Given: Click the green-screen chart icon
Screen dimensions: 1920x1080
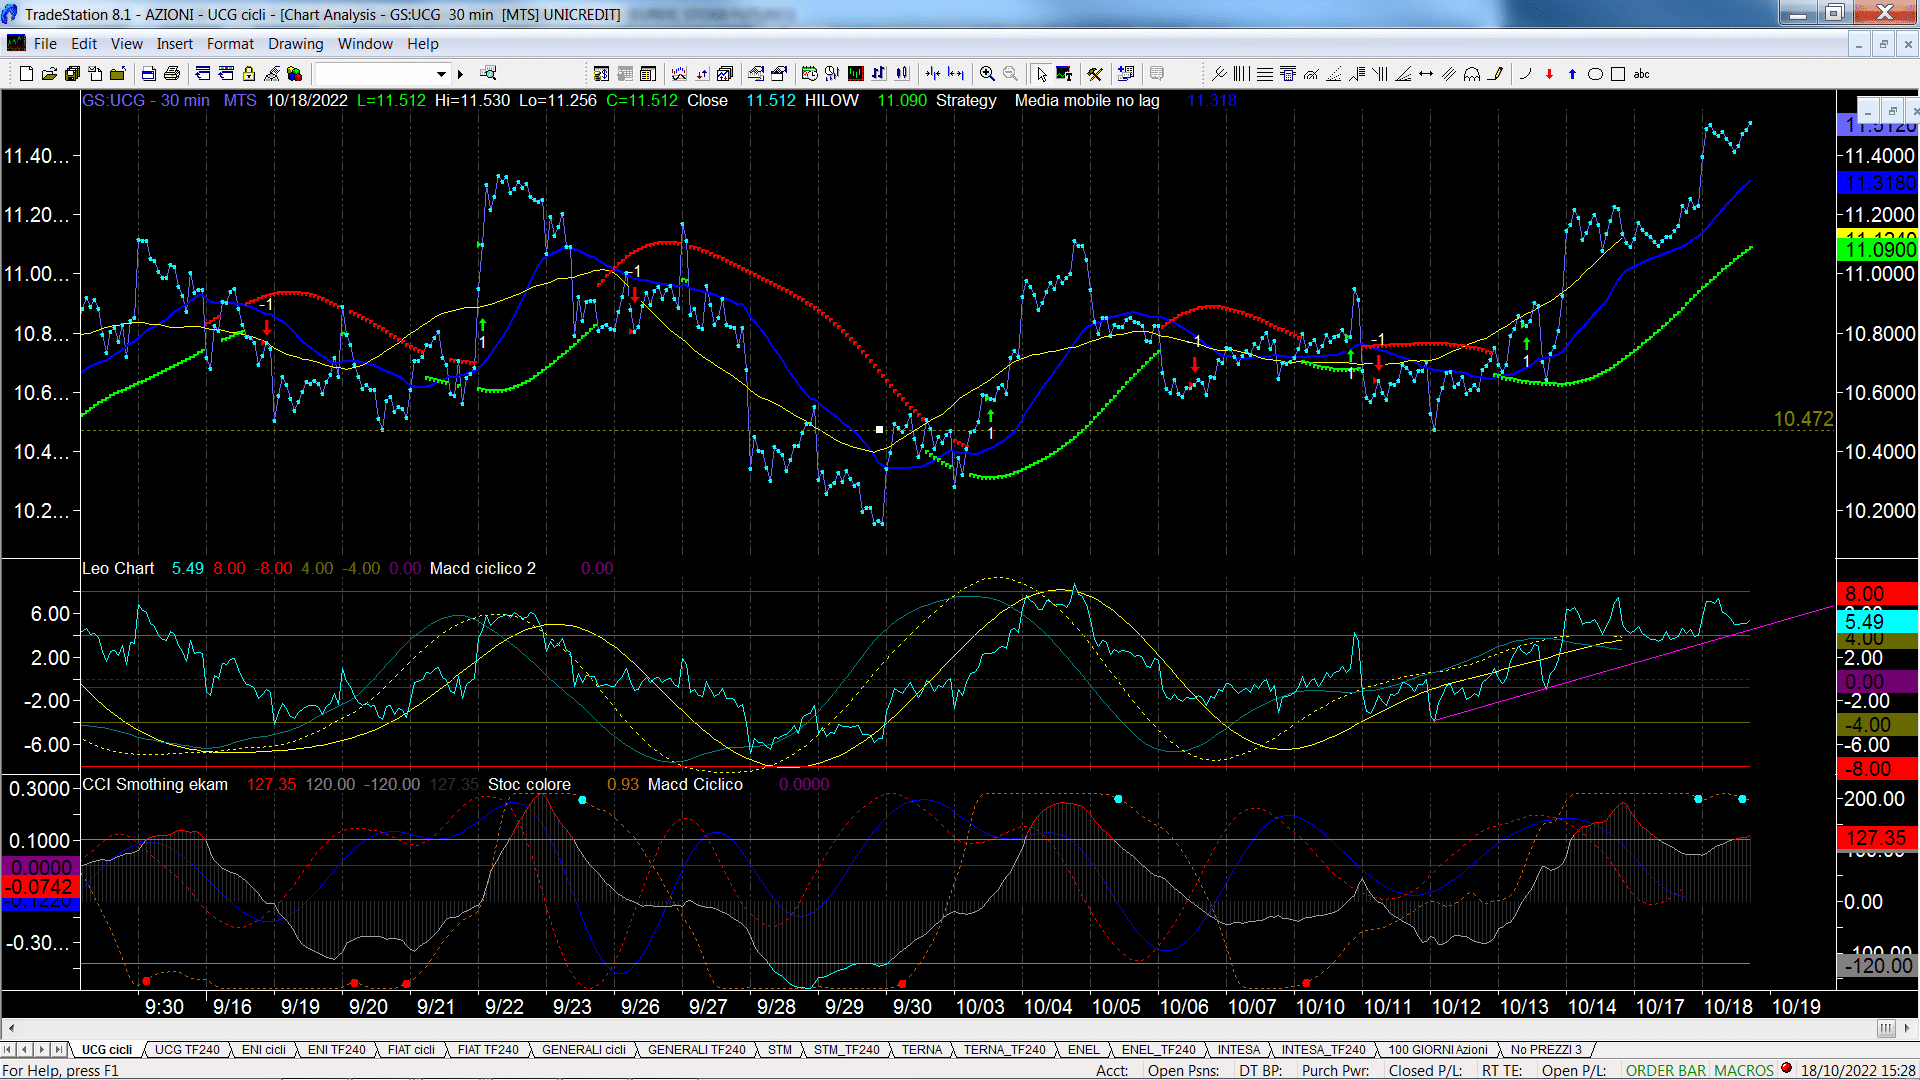Looking at the screenshot, I should (x=856, y=74).
